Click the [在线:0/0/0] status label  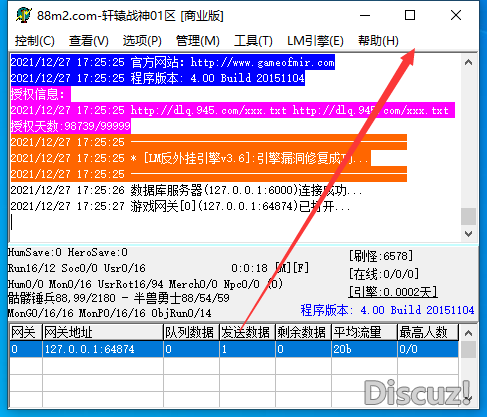click(384, 274)
